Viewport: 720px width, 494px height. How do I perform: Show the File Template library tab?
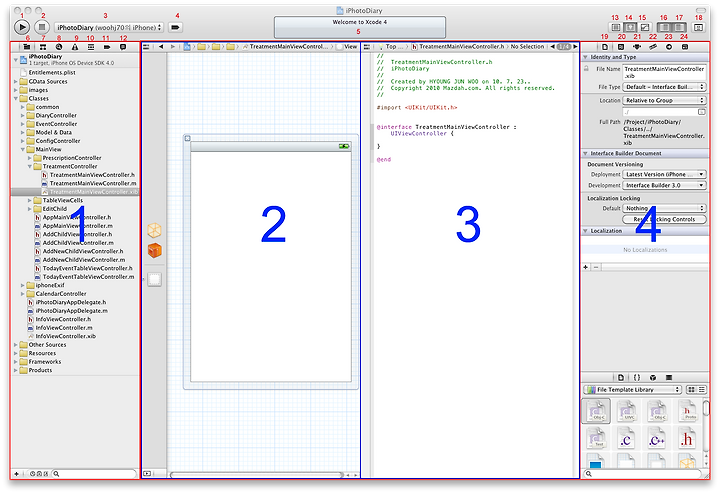tap(621, 377)
